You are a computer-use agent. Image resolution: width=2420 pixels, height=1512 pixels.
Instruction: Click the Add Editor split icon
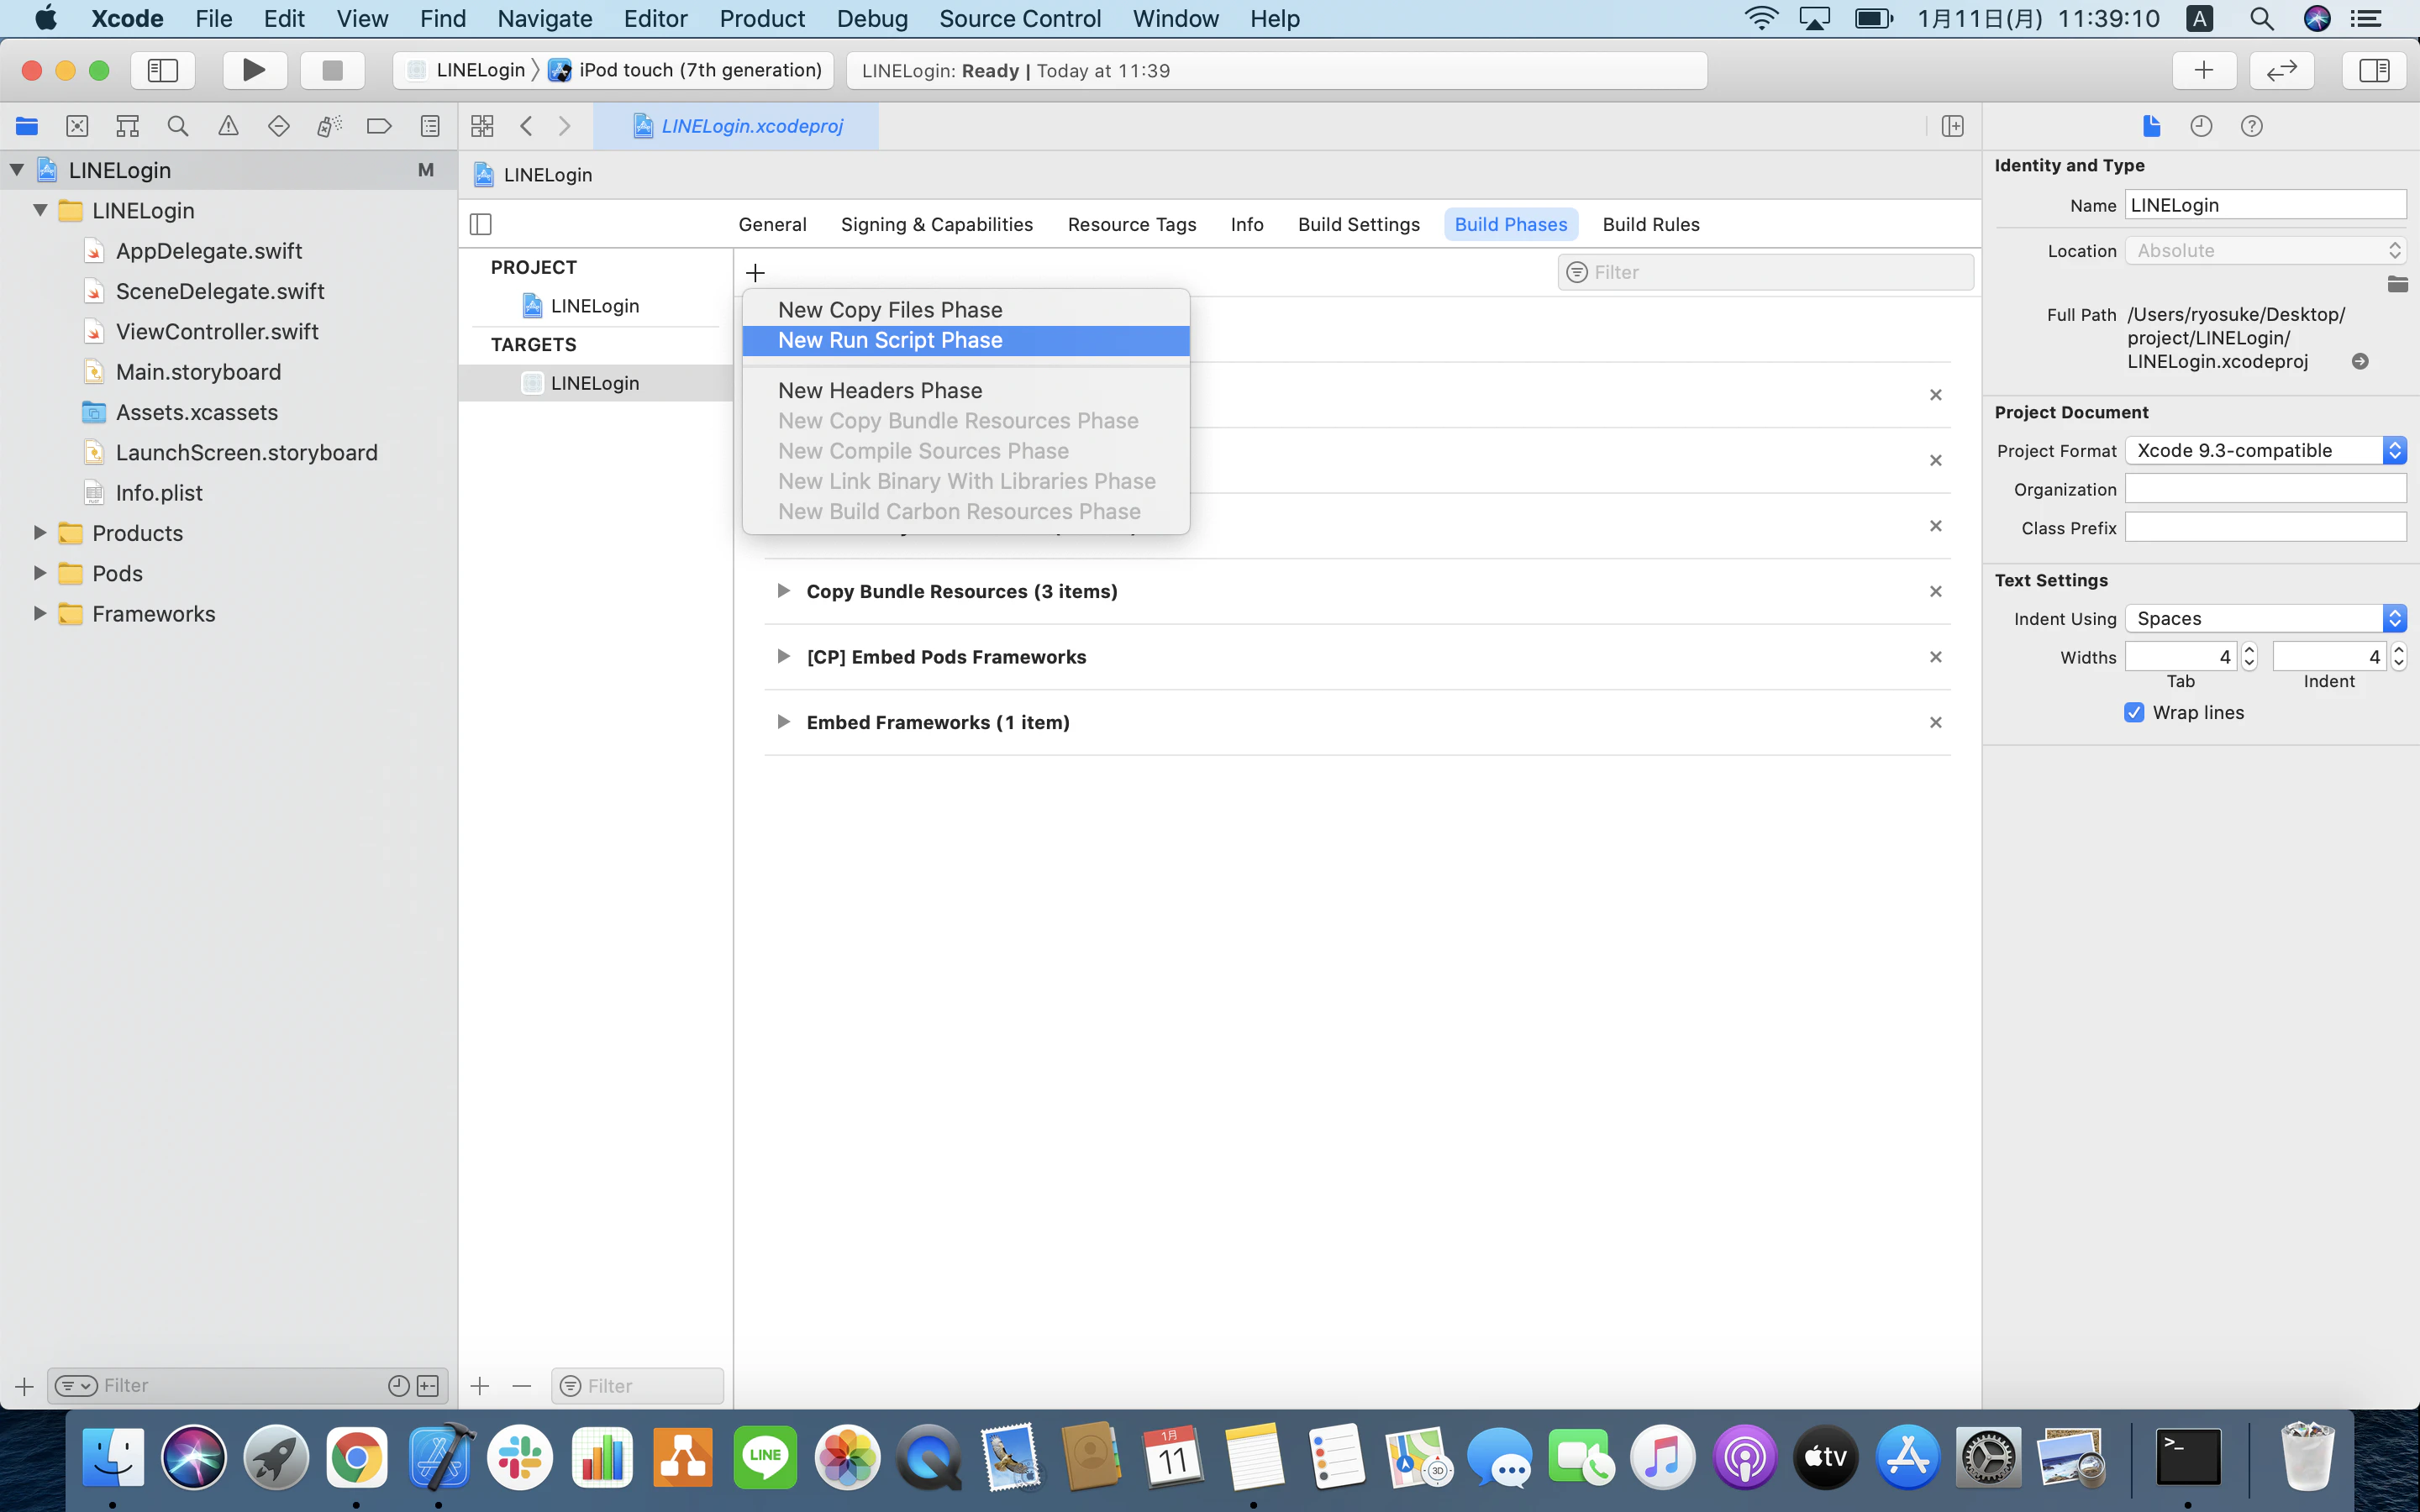click(x=1952, y=126)
